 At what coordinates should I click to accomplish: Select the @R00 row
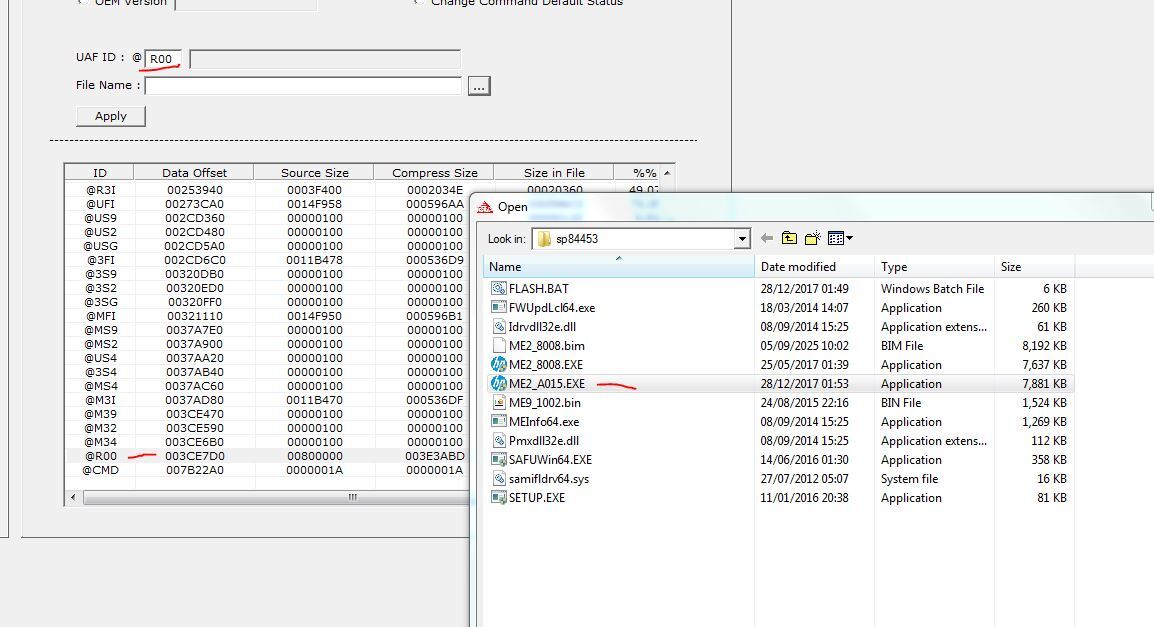tap(268, 456)
